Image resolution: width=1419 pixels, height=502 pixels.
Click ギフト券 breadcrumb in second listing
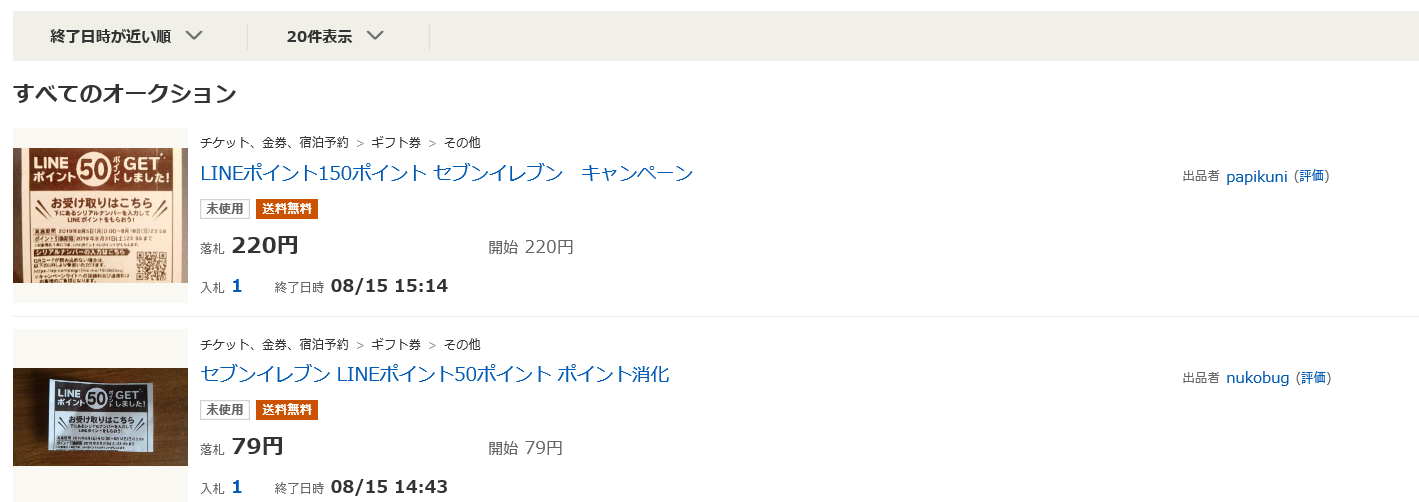click(x=396, y=345)
